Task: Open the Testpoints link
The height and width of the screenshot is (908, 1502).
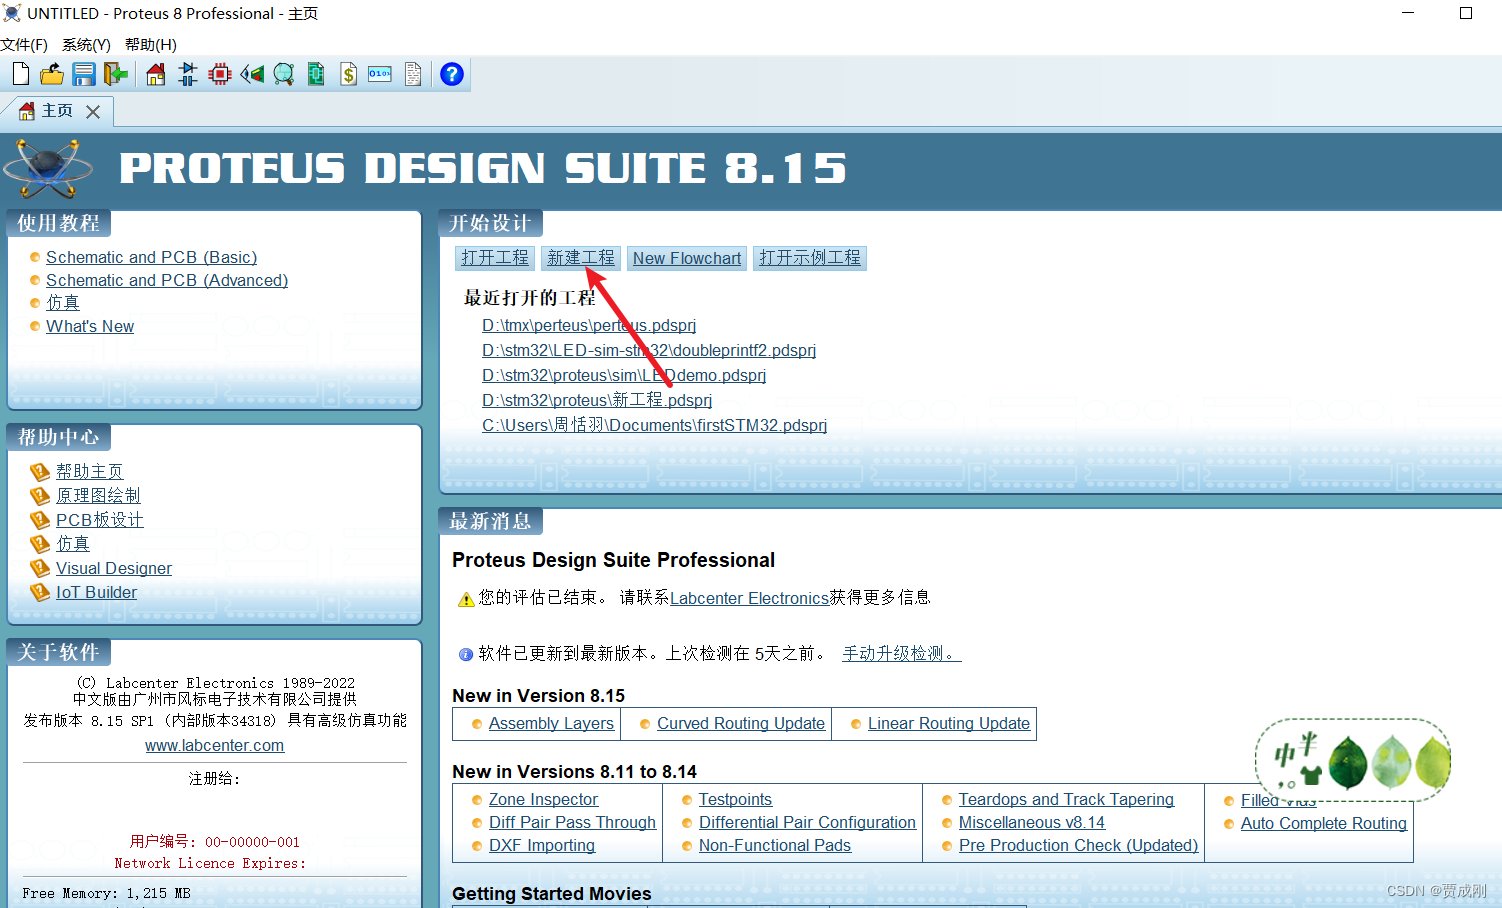Action: [x=735, y=799]
